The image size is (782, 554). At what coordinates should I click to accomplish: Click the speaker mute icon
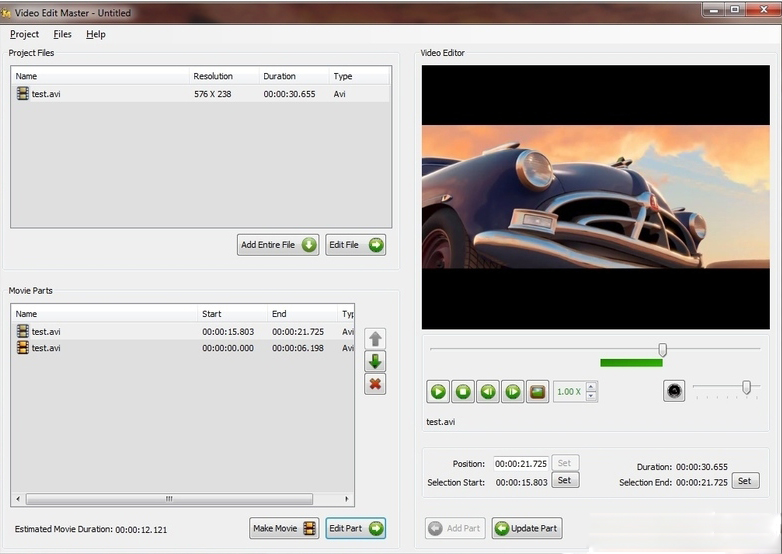[674, 390]
